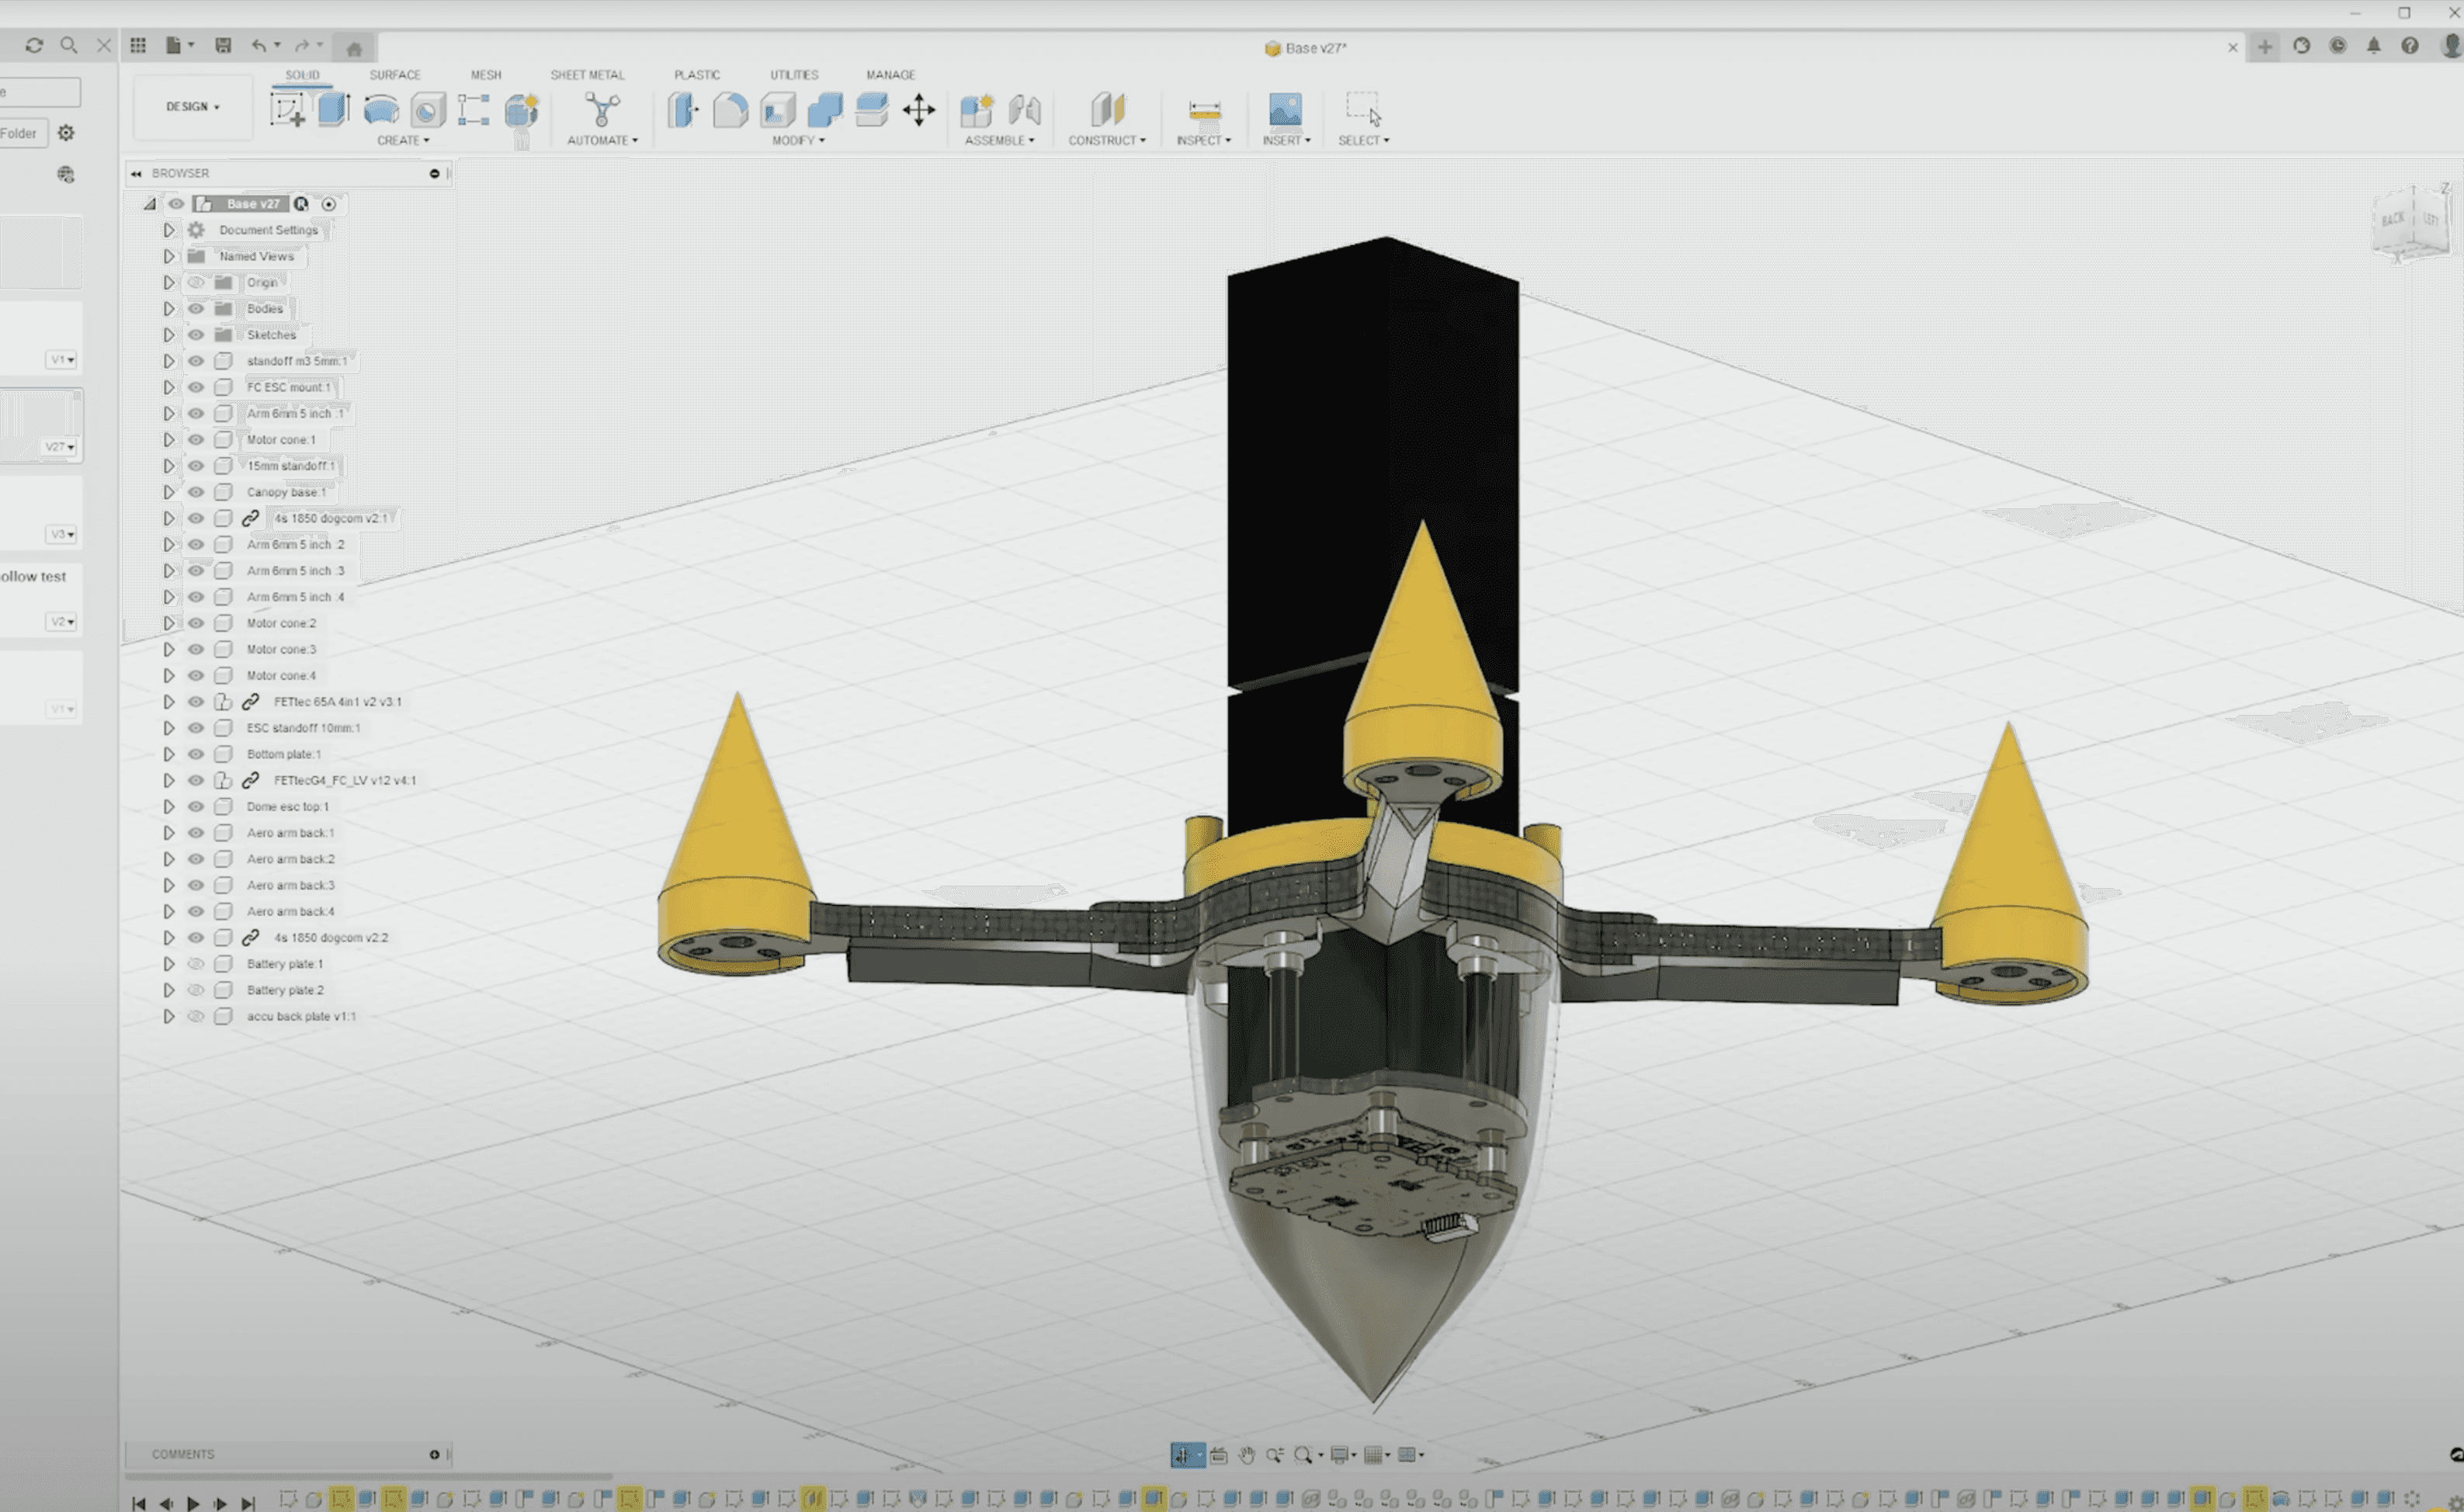The image size is (2464, 1512).
Task: Select the Move/Copy arrows icon
Action: tap(918, 110)
